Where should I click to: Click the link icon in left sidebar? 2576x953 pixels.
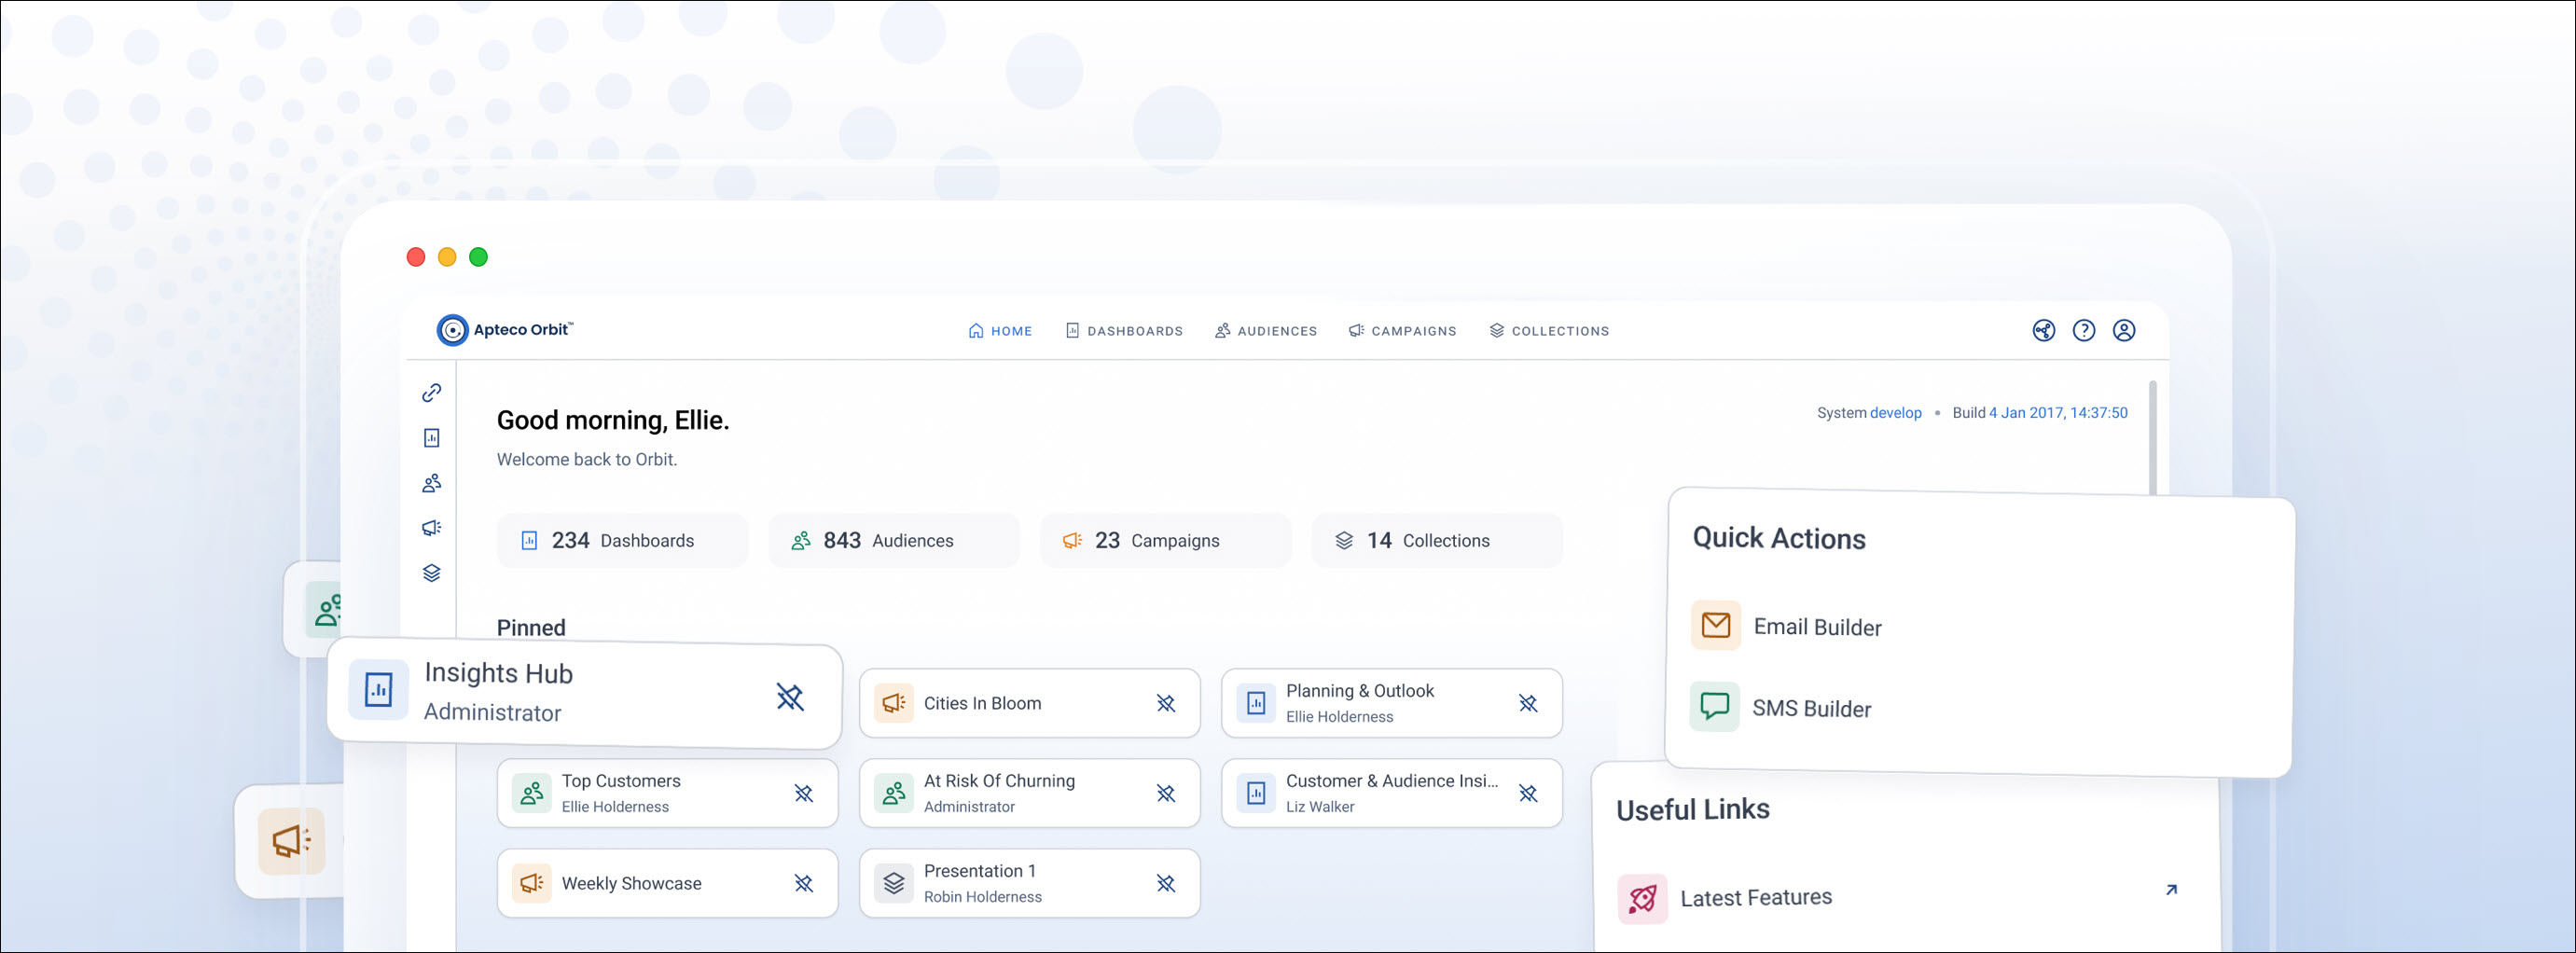point(431,393)
